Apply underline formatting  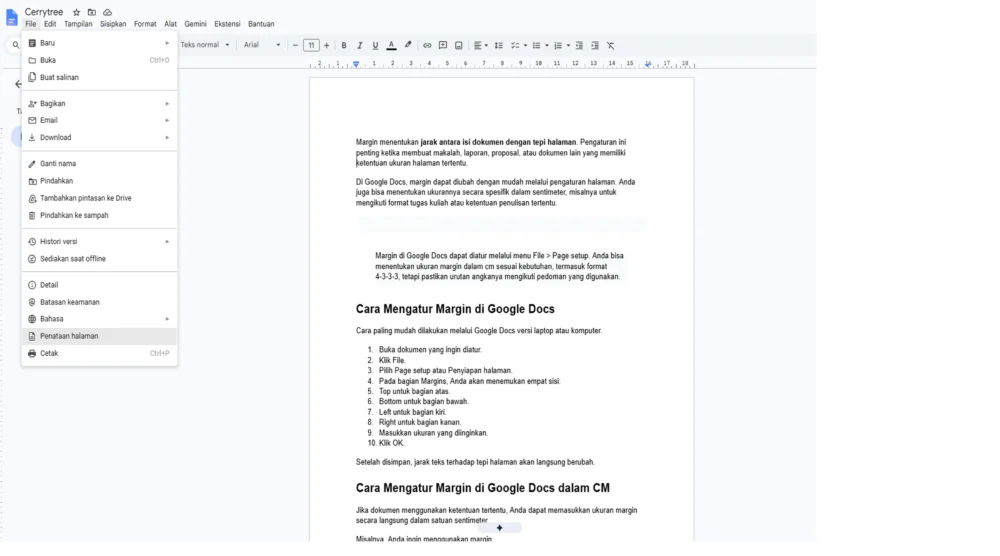click(375, 45)
